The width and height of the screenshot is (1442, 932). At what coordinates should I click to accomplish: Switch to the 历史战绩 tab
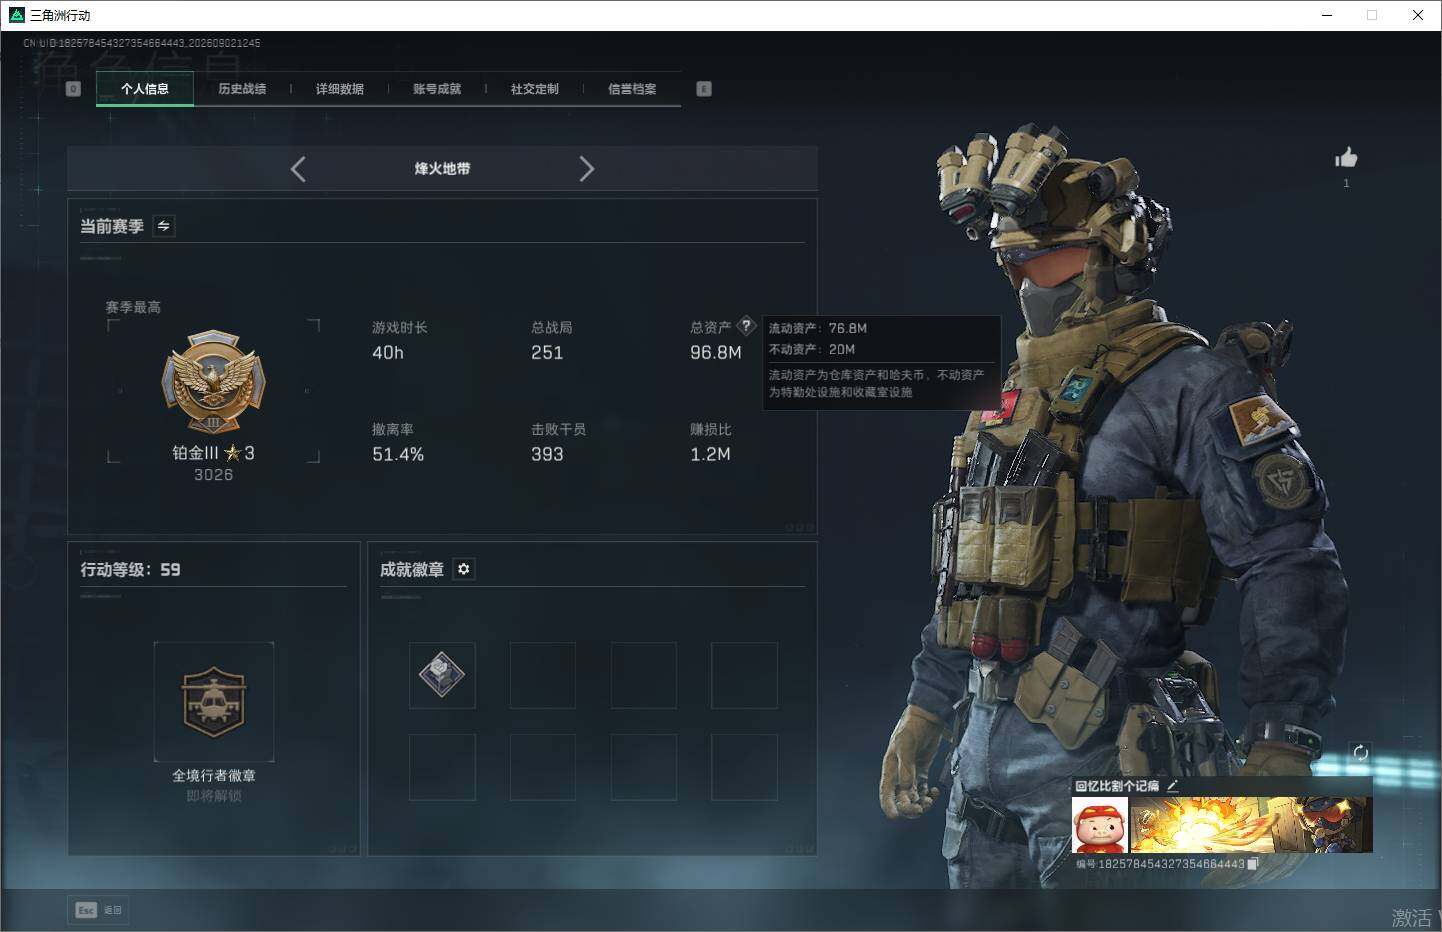242,89
